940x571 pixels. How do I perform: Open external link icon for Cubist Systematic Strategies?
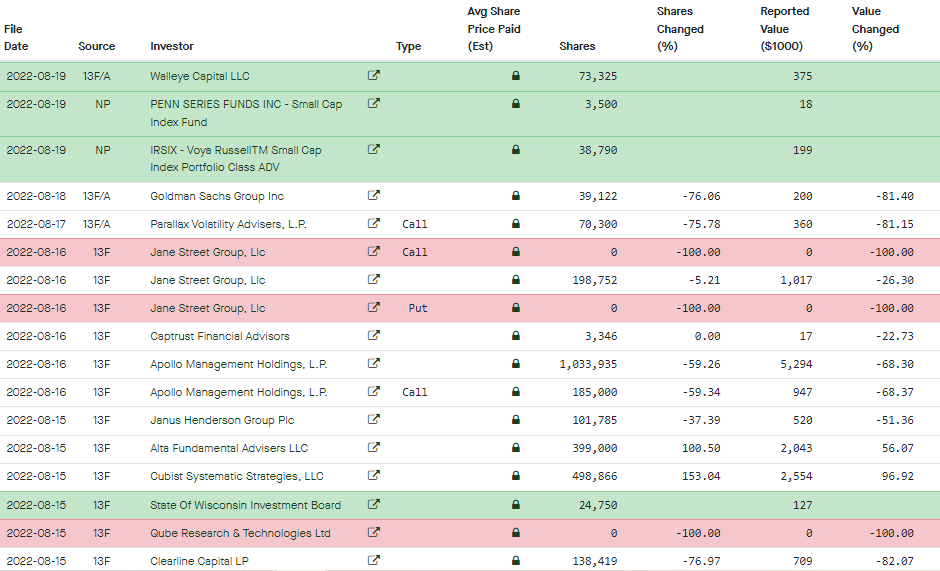[x=373, y=476]
